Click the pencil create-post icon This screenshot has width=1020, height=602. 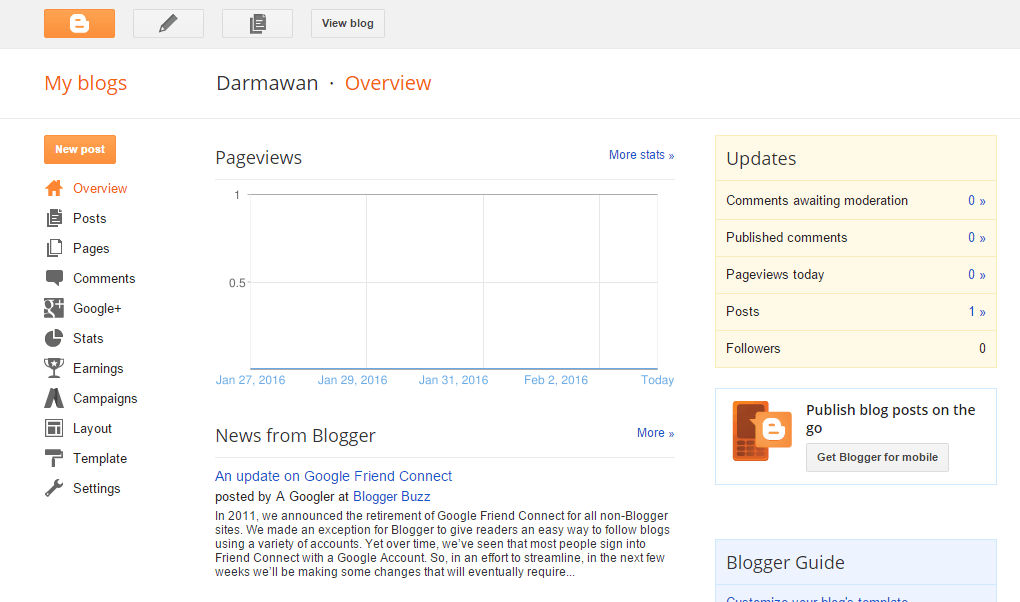[x=168, y=23]
